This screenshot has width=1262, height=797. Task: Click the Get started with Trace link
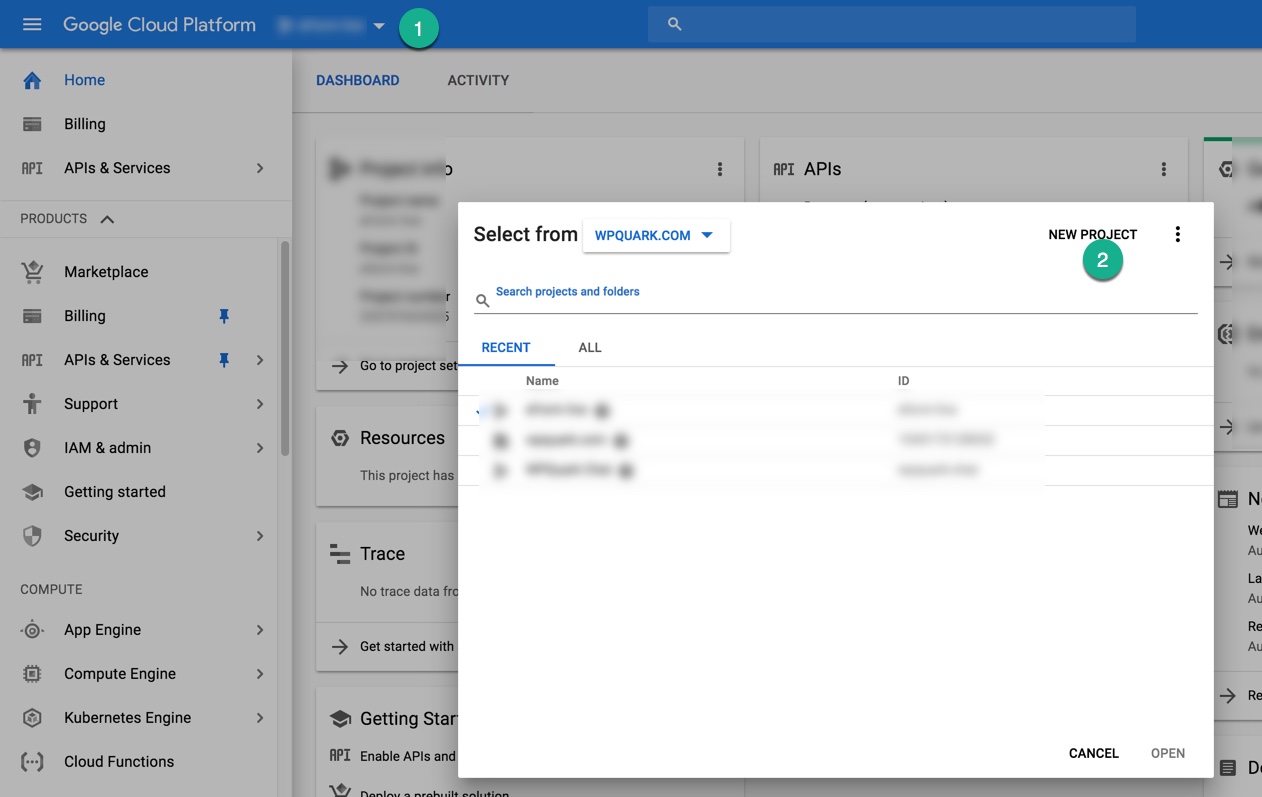point(407,647)
